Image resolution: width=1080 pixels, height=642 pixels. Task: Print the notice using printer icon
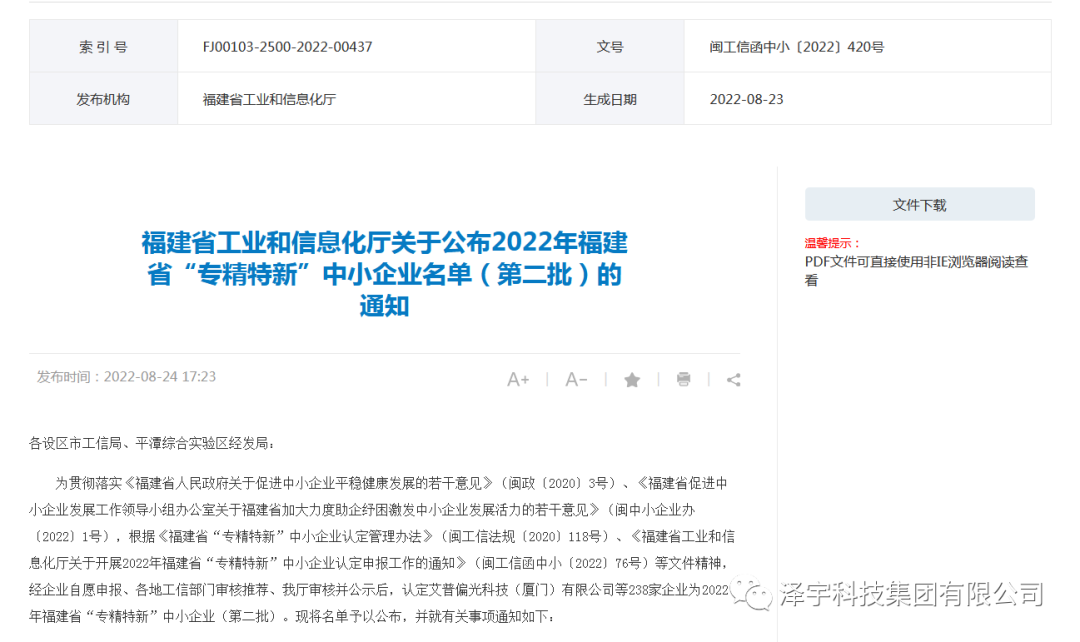[683, 380]
